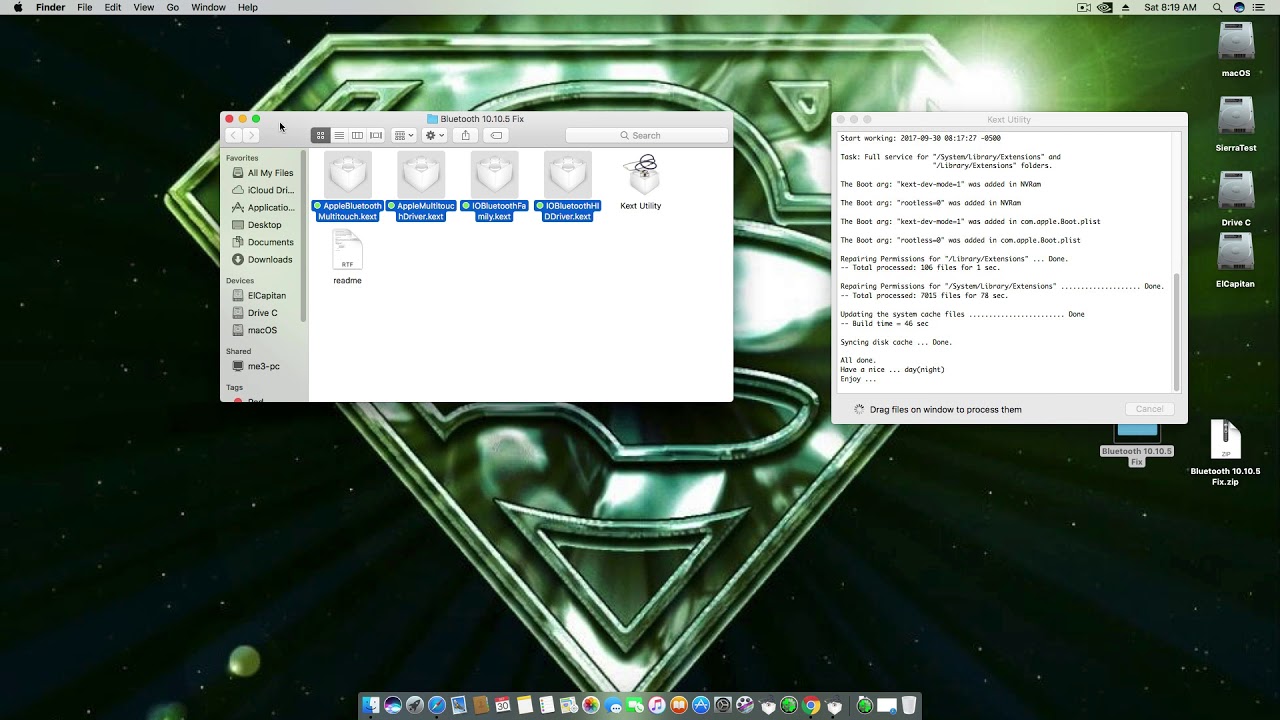Open Documents in sidebar
This screenshot has height=720, width=1280.
(x=262, y=242)
